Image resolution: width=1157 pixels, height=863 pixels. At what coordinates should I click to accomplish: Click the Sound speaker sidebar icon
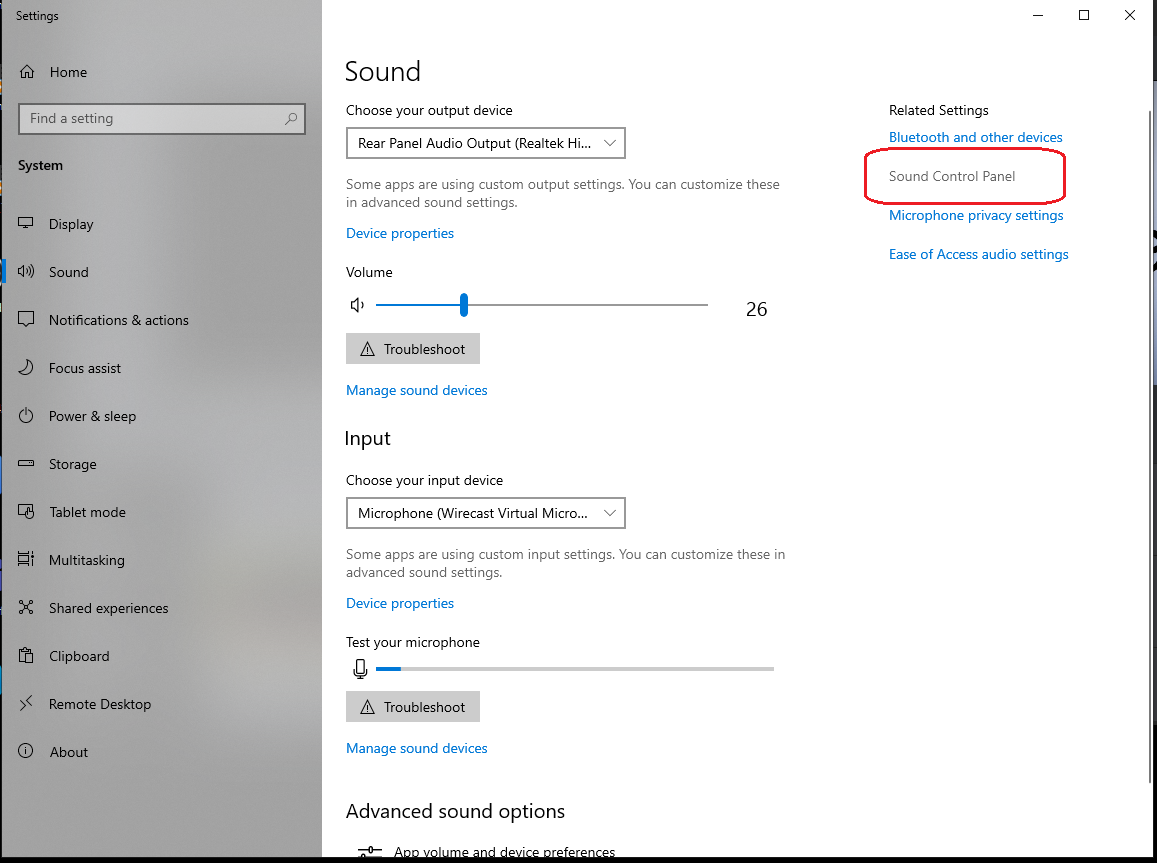[26, 271]
